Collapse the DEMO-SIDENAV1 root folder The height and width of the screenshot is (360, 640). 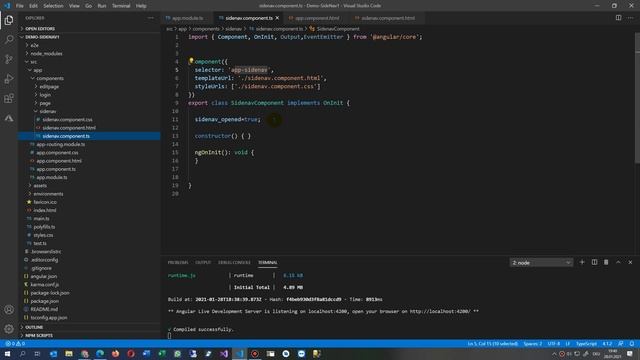coord(42,37)
